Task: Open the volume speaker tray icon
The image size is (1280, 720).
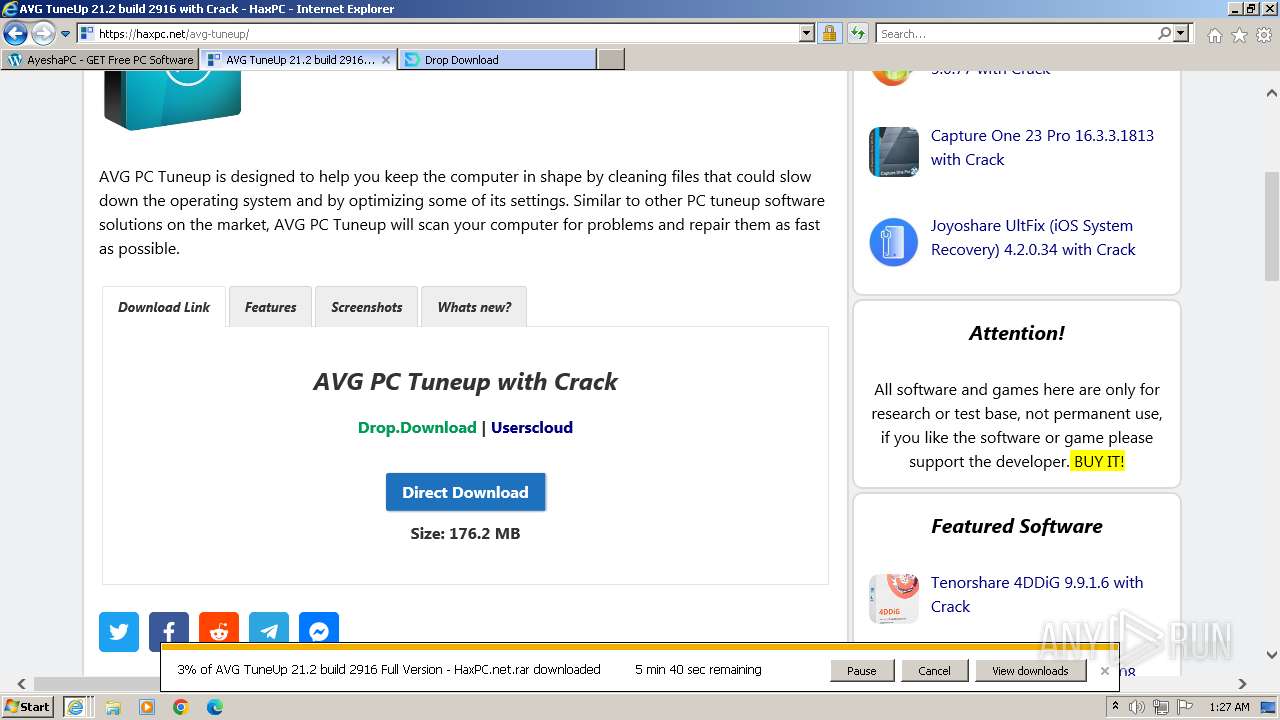Action: click(1137, 707)
